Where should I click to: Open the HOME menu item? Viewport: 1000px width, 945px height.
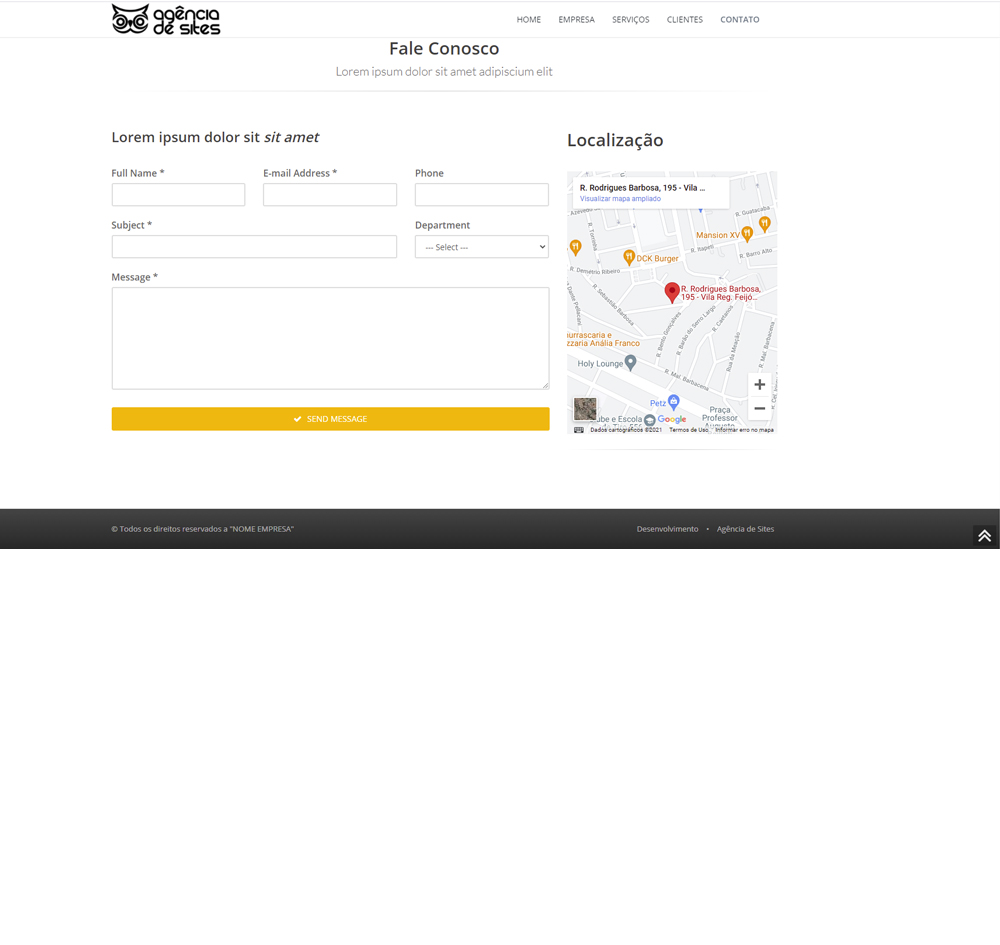528,20
